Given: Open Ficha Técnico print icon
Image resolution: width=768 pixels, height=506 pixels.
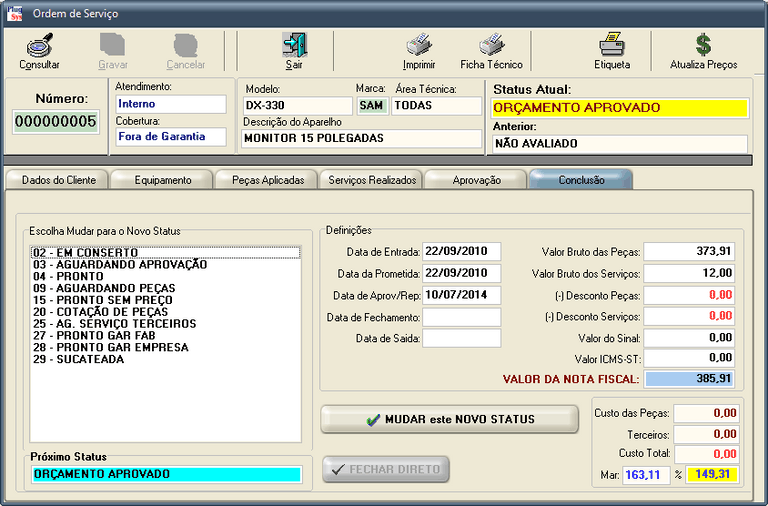Looking at the screenshot, I should [x=491, y=46].
